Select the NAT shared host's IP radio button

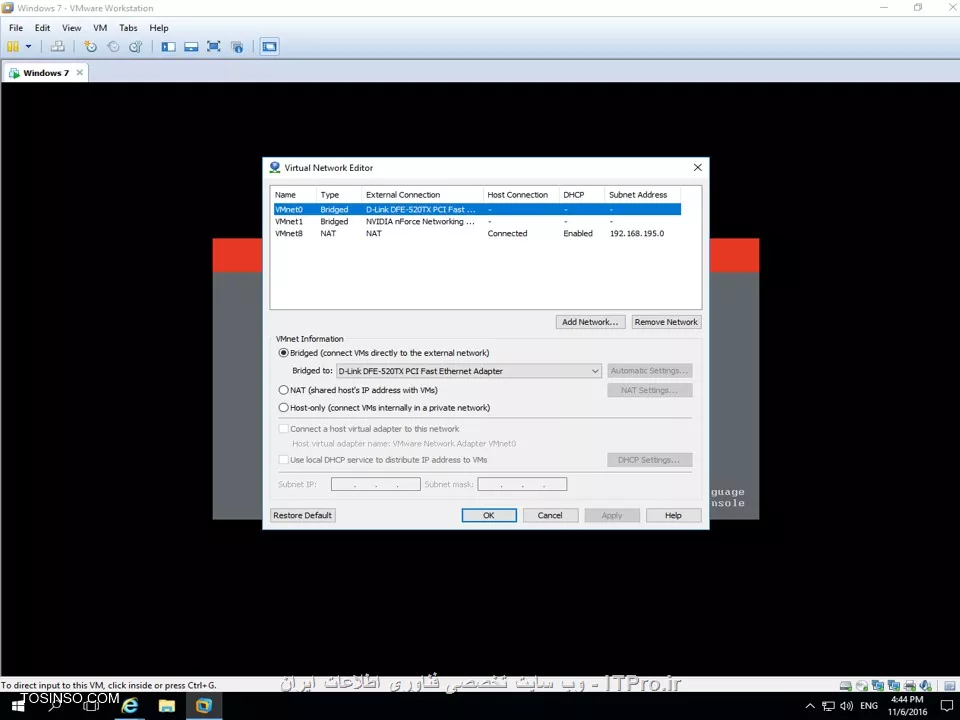pyautogui.click(x=283, y=390)
